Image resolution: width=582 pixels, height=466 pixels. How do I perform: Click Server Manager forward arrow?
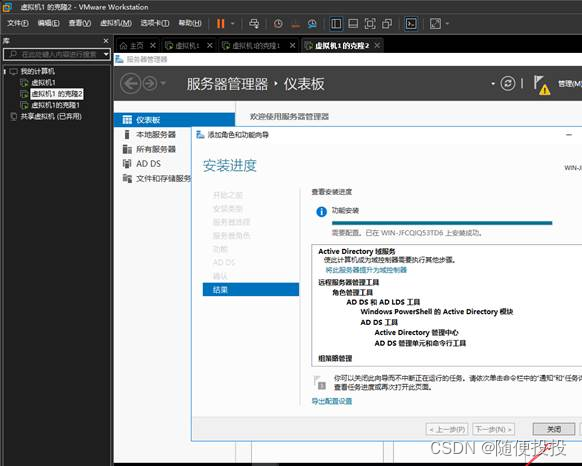(150, 84)
